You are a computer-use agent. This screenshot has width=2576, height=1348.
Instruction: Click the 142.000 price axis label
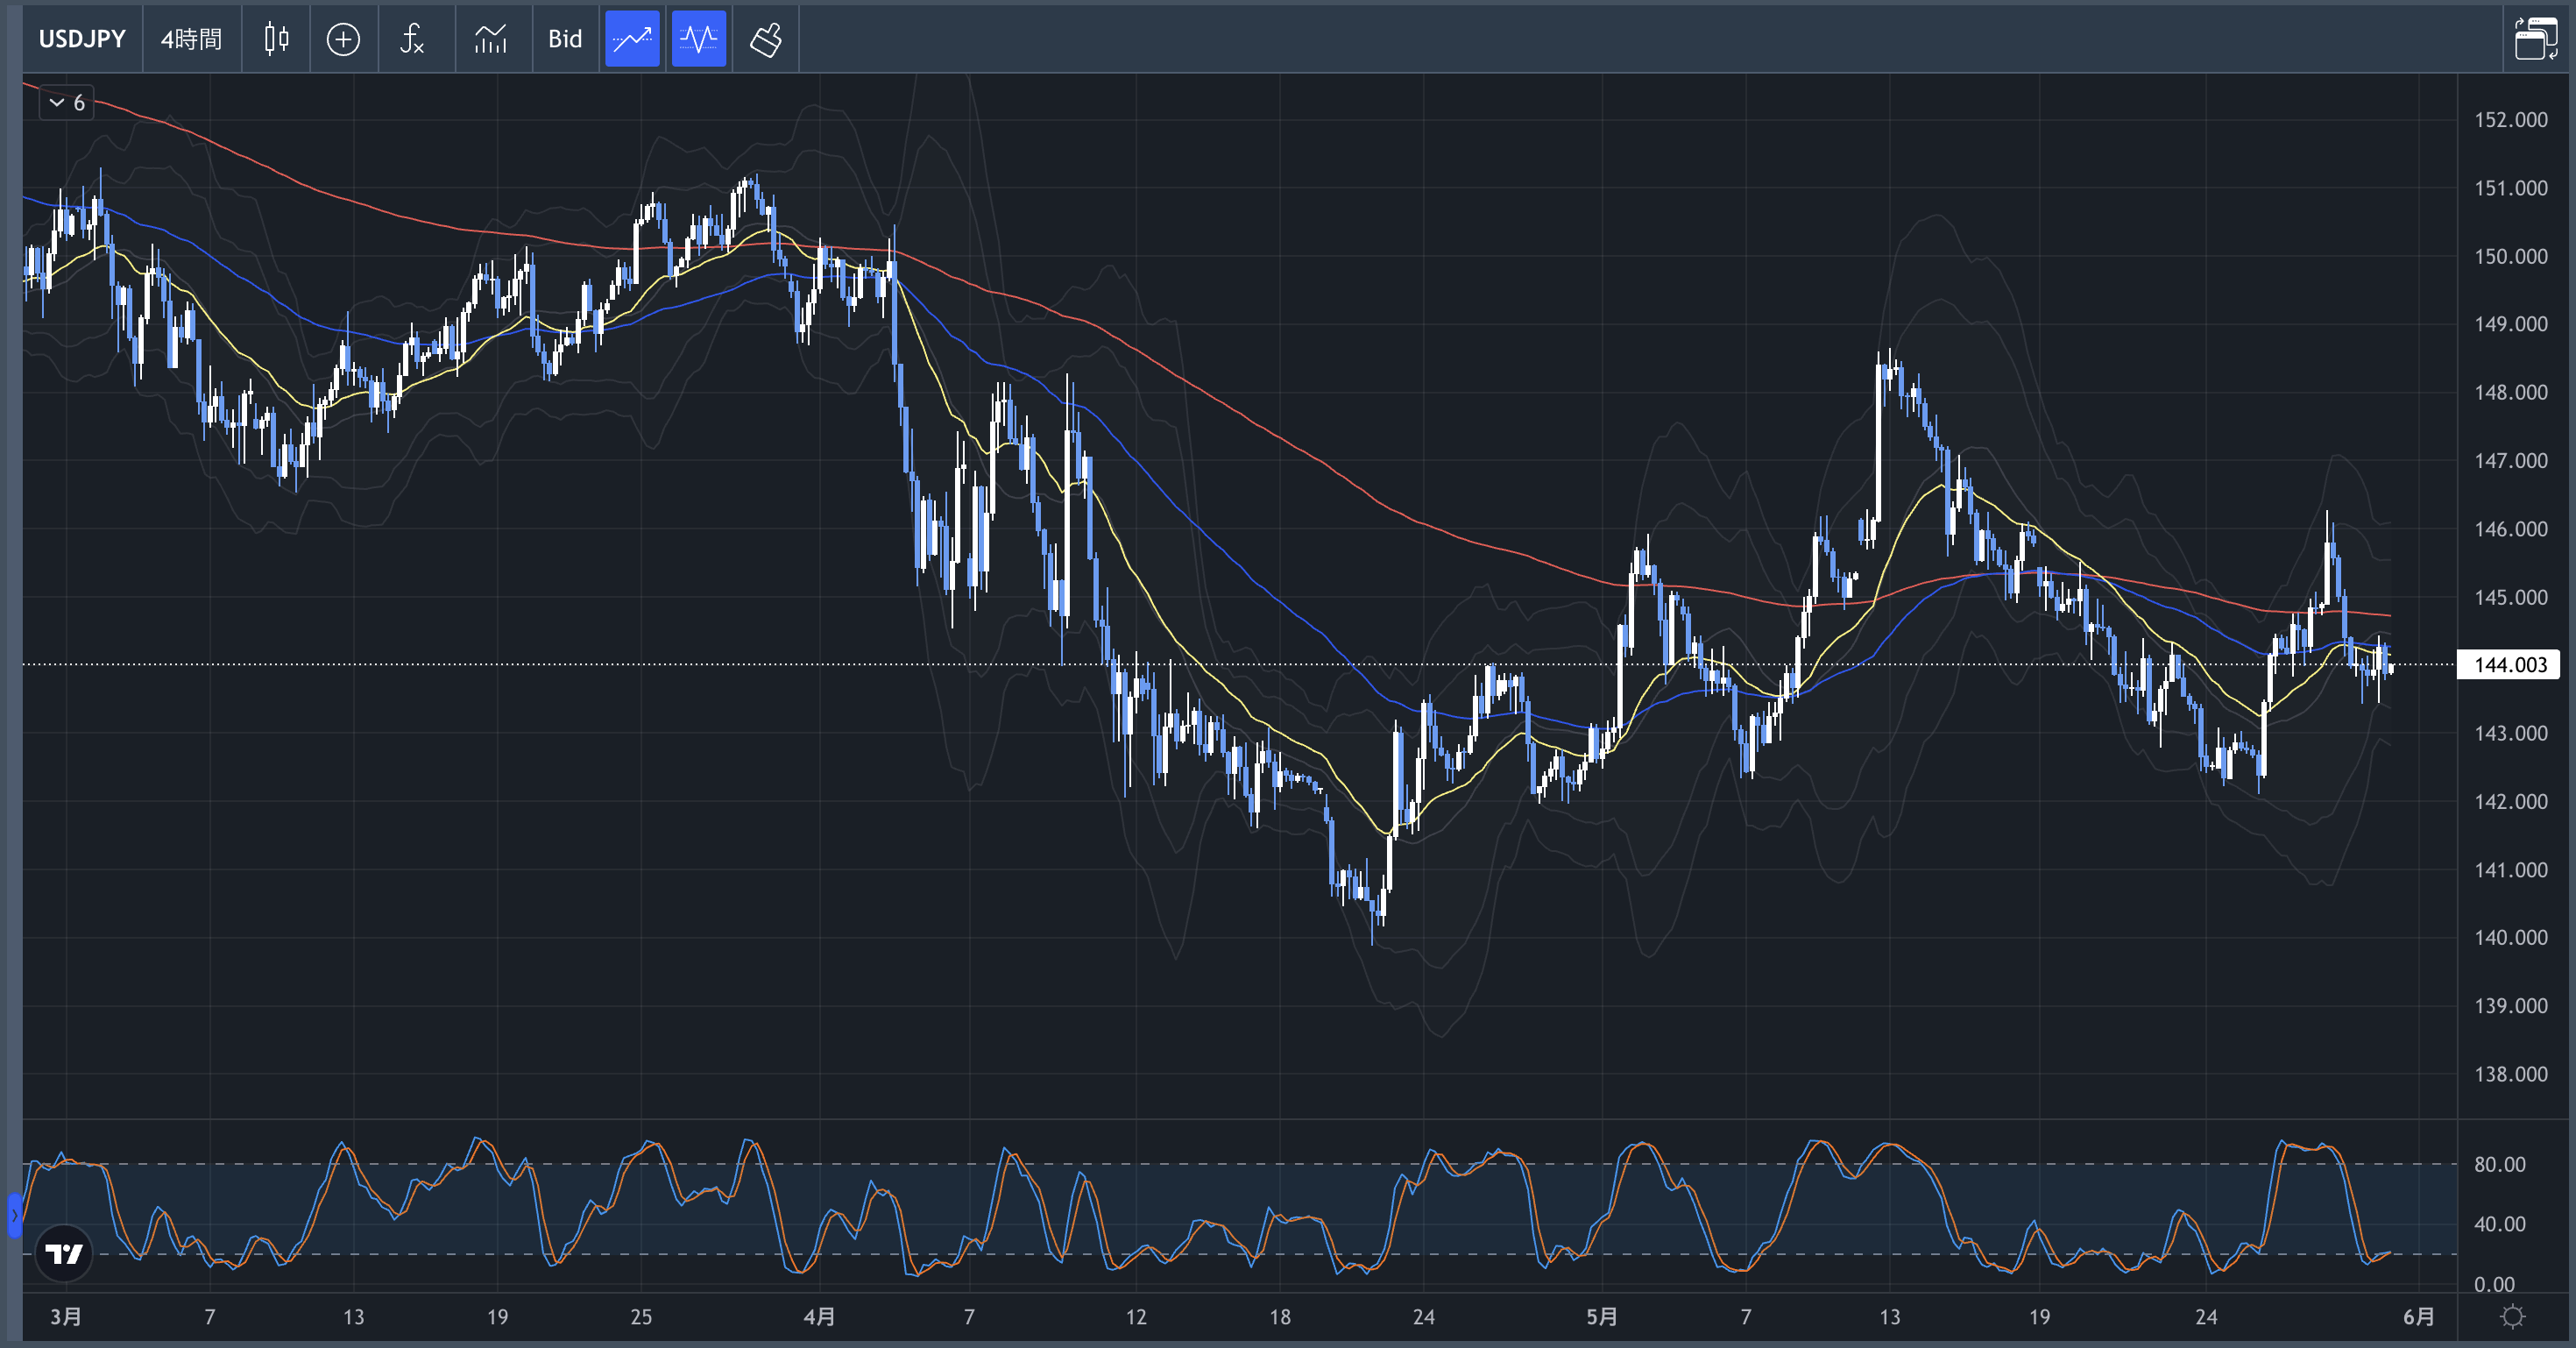pyautogui.click(x=2510, y=801)
